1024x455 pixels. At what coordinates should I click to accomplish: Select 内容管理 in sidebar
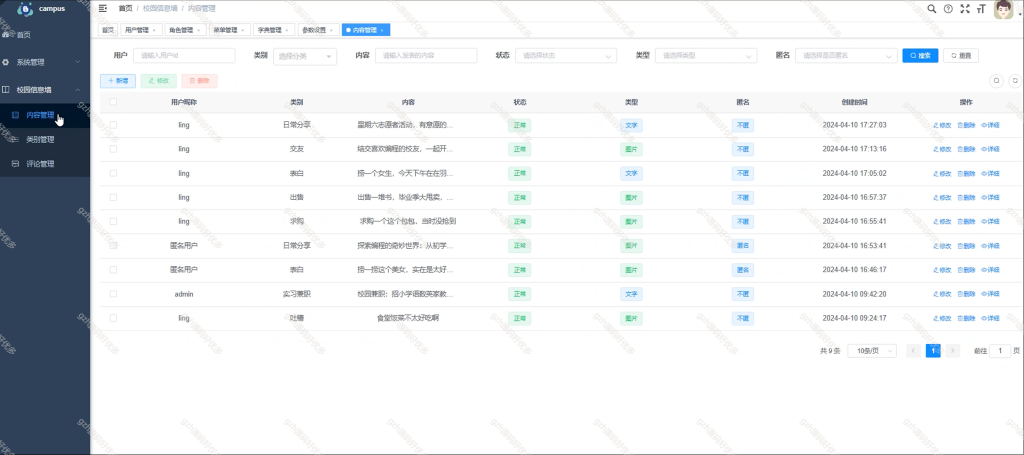45,115
